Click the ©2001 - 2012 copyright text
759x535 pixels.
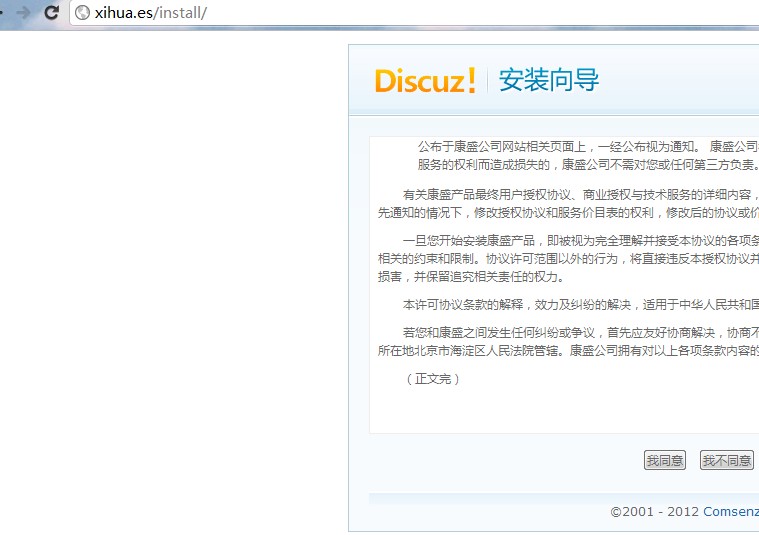[x=654, y=512]
